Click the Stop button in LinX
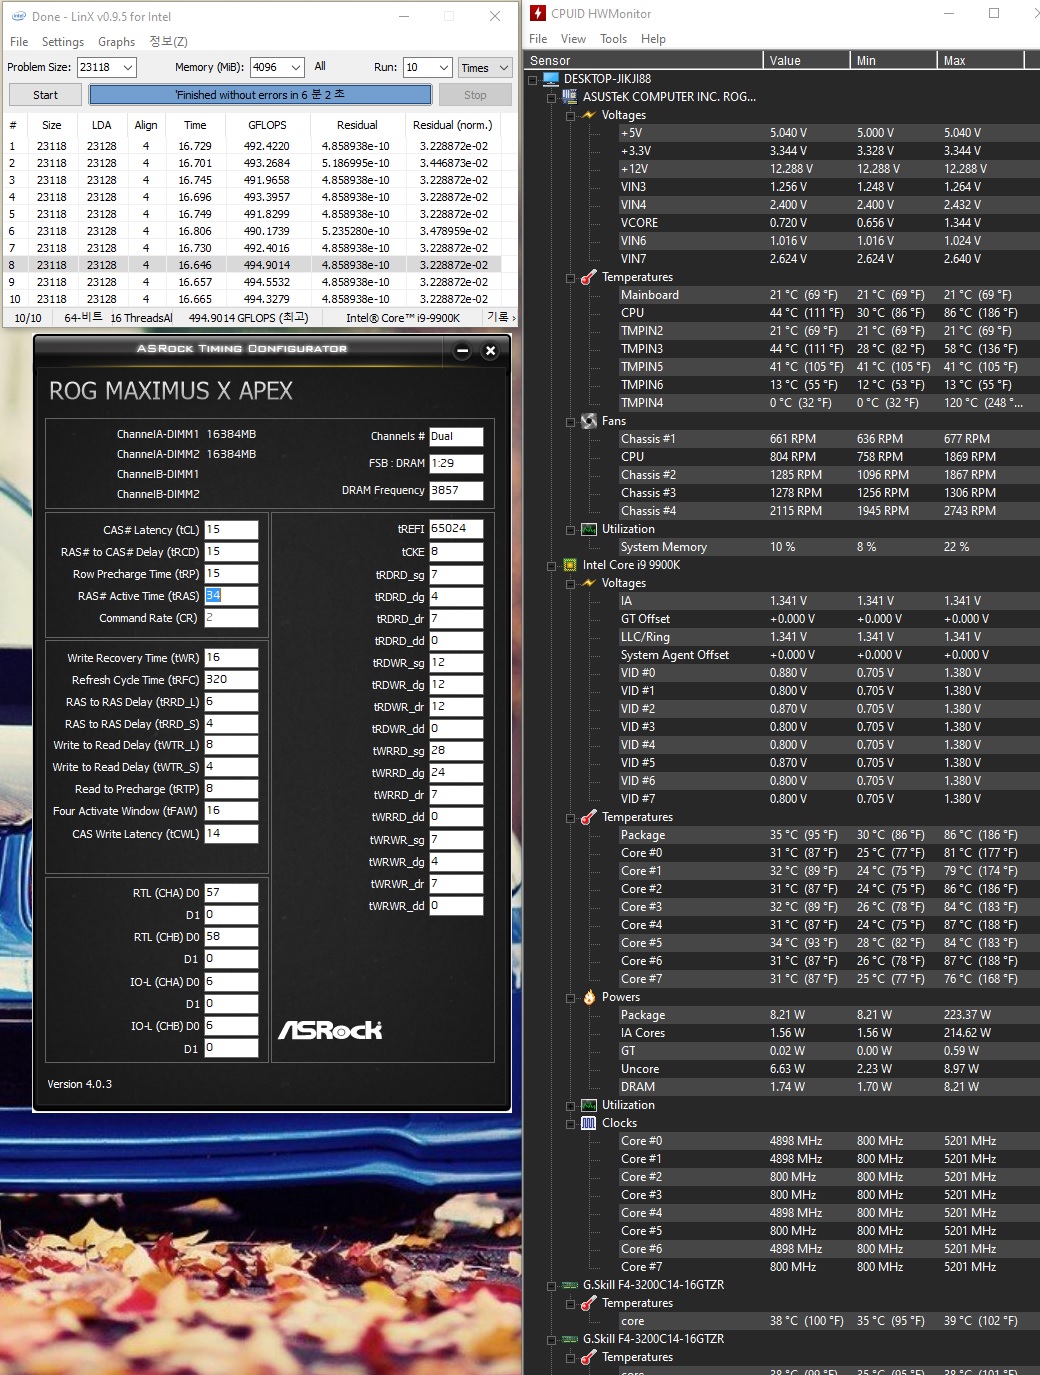 click(475, 95)
